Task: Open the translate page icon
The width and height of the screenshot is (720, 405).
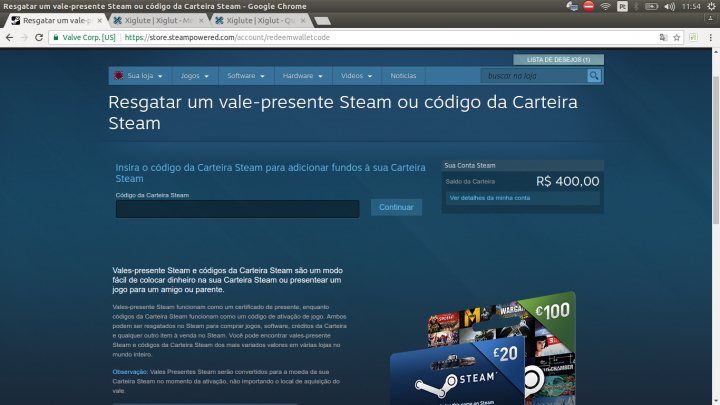Action: pos(663,38)
